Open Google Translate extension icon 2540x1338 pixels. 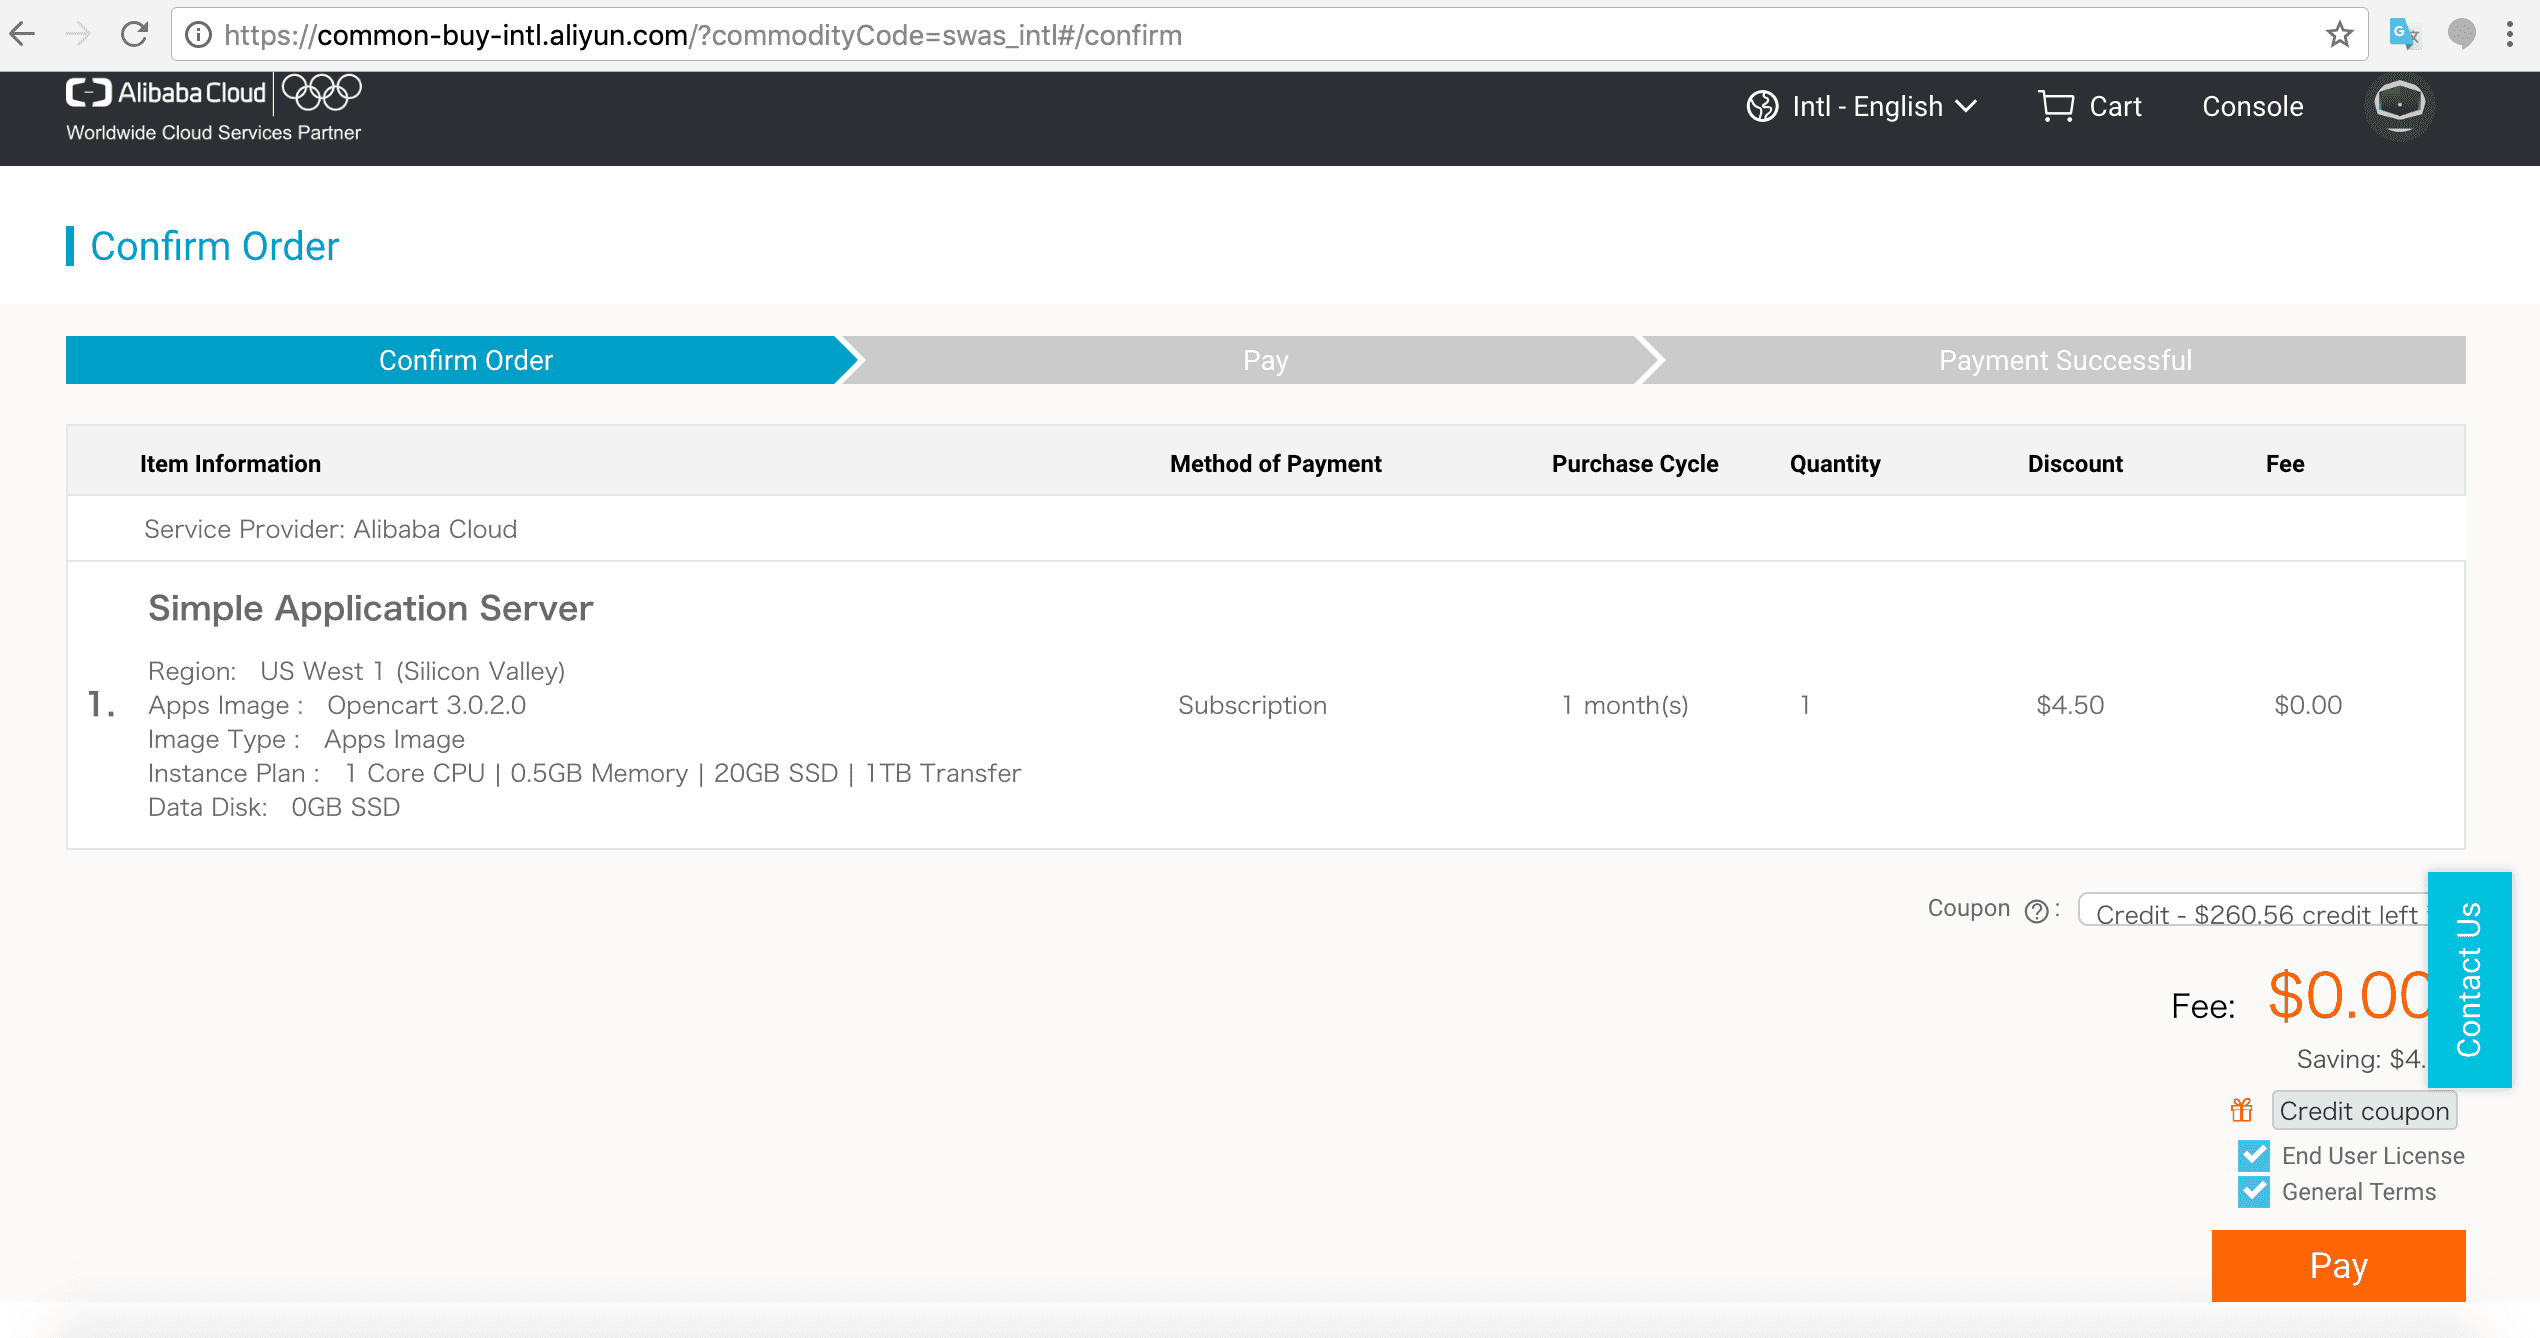[2403, 35]
